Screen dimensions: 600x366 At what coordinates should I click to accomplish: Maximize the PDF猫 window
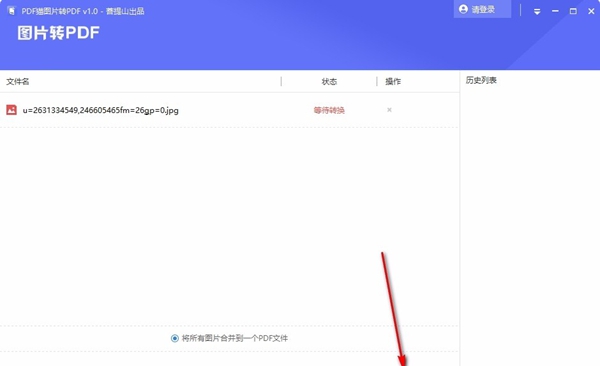tap(573, 11)
